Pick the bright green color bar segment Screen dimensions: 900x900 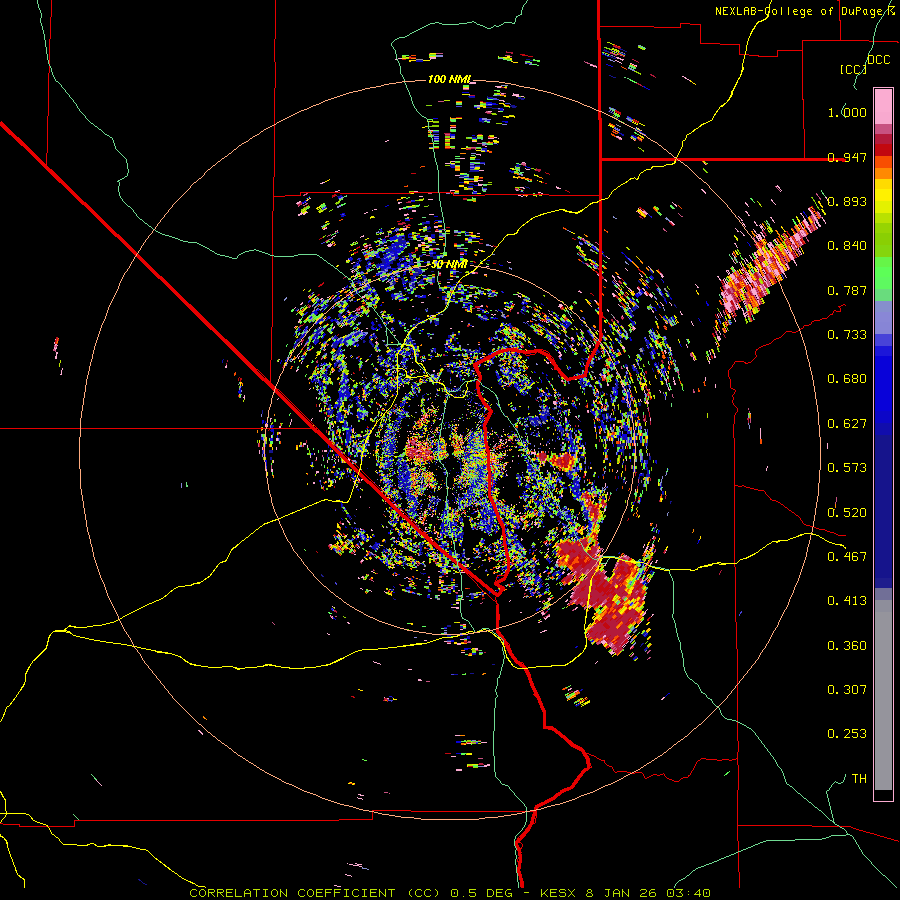883,273
